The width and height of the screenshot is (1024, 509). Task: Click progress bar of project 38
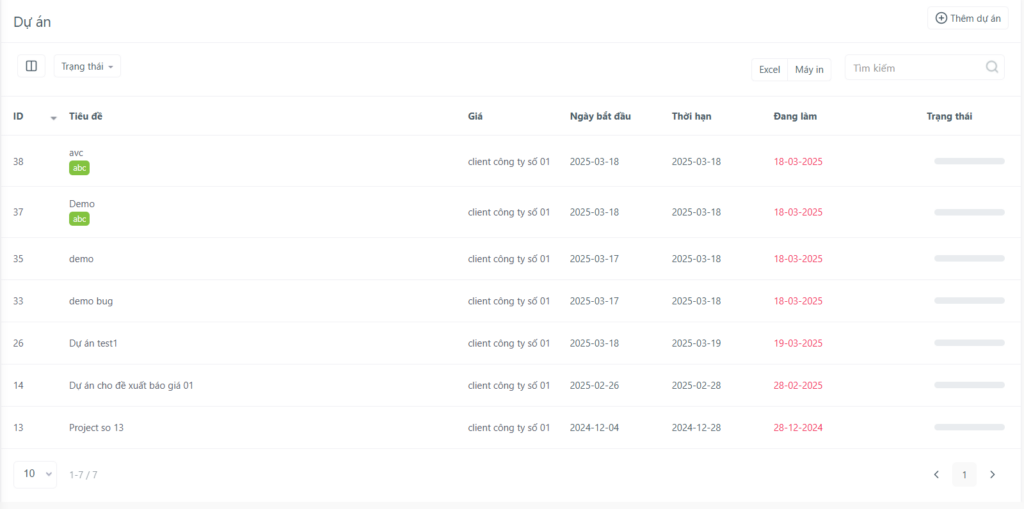969,161
